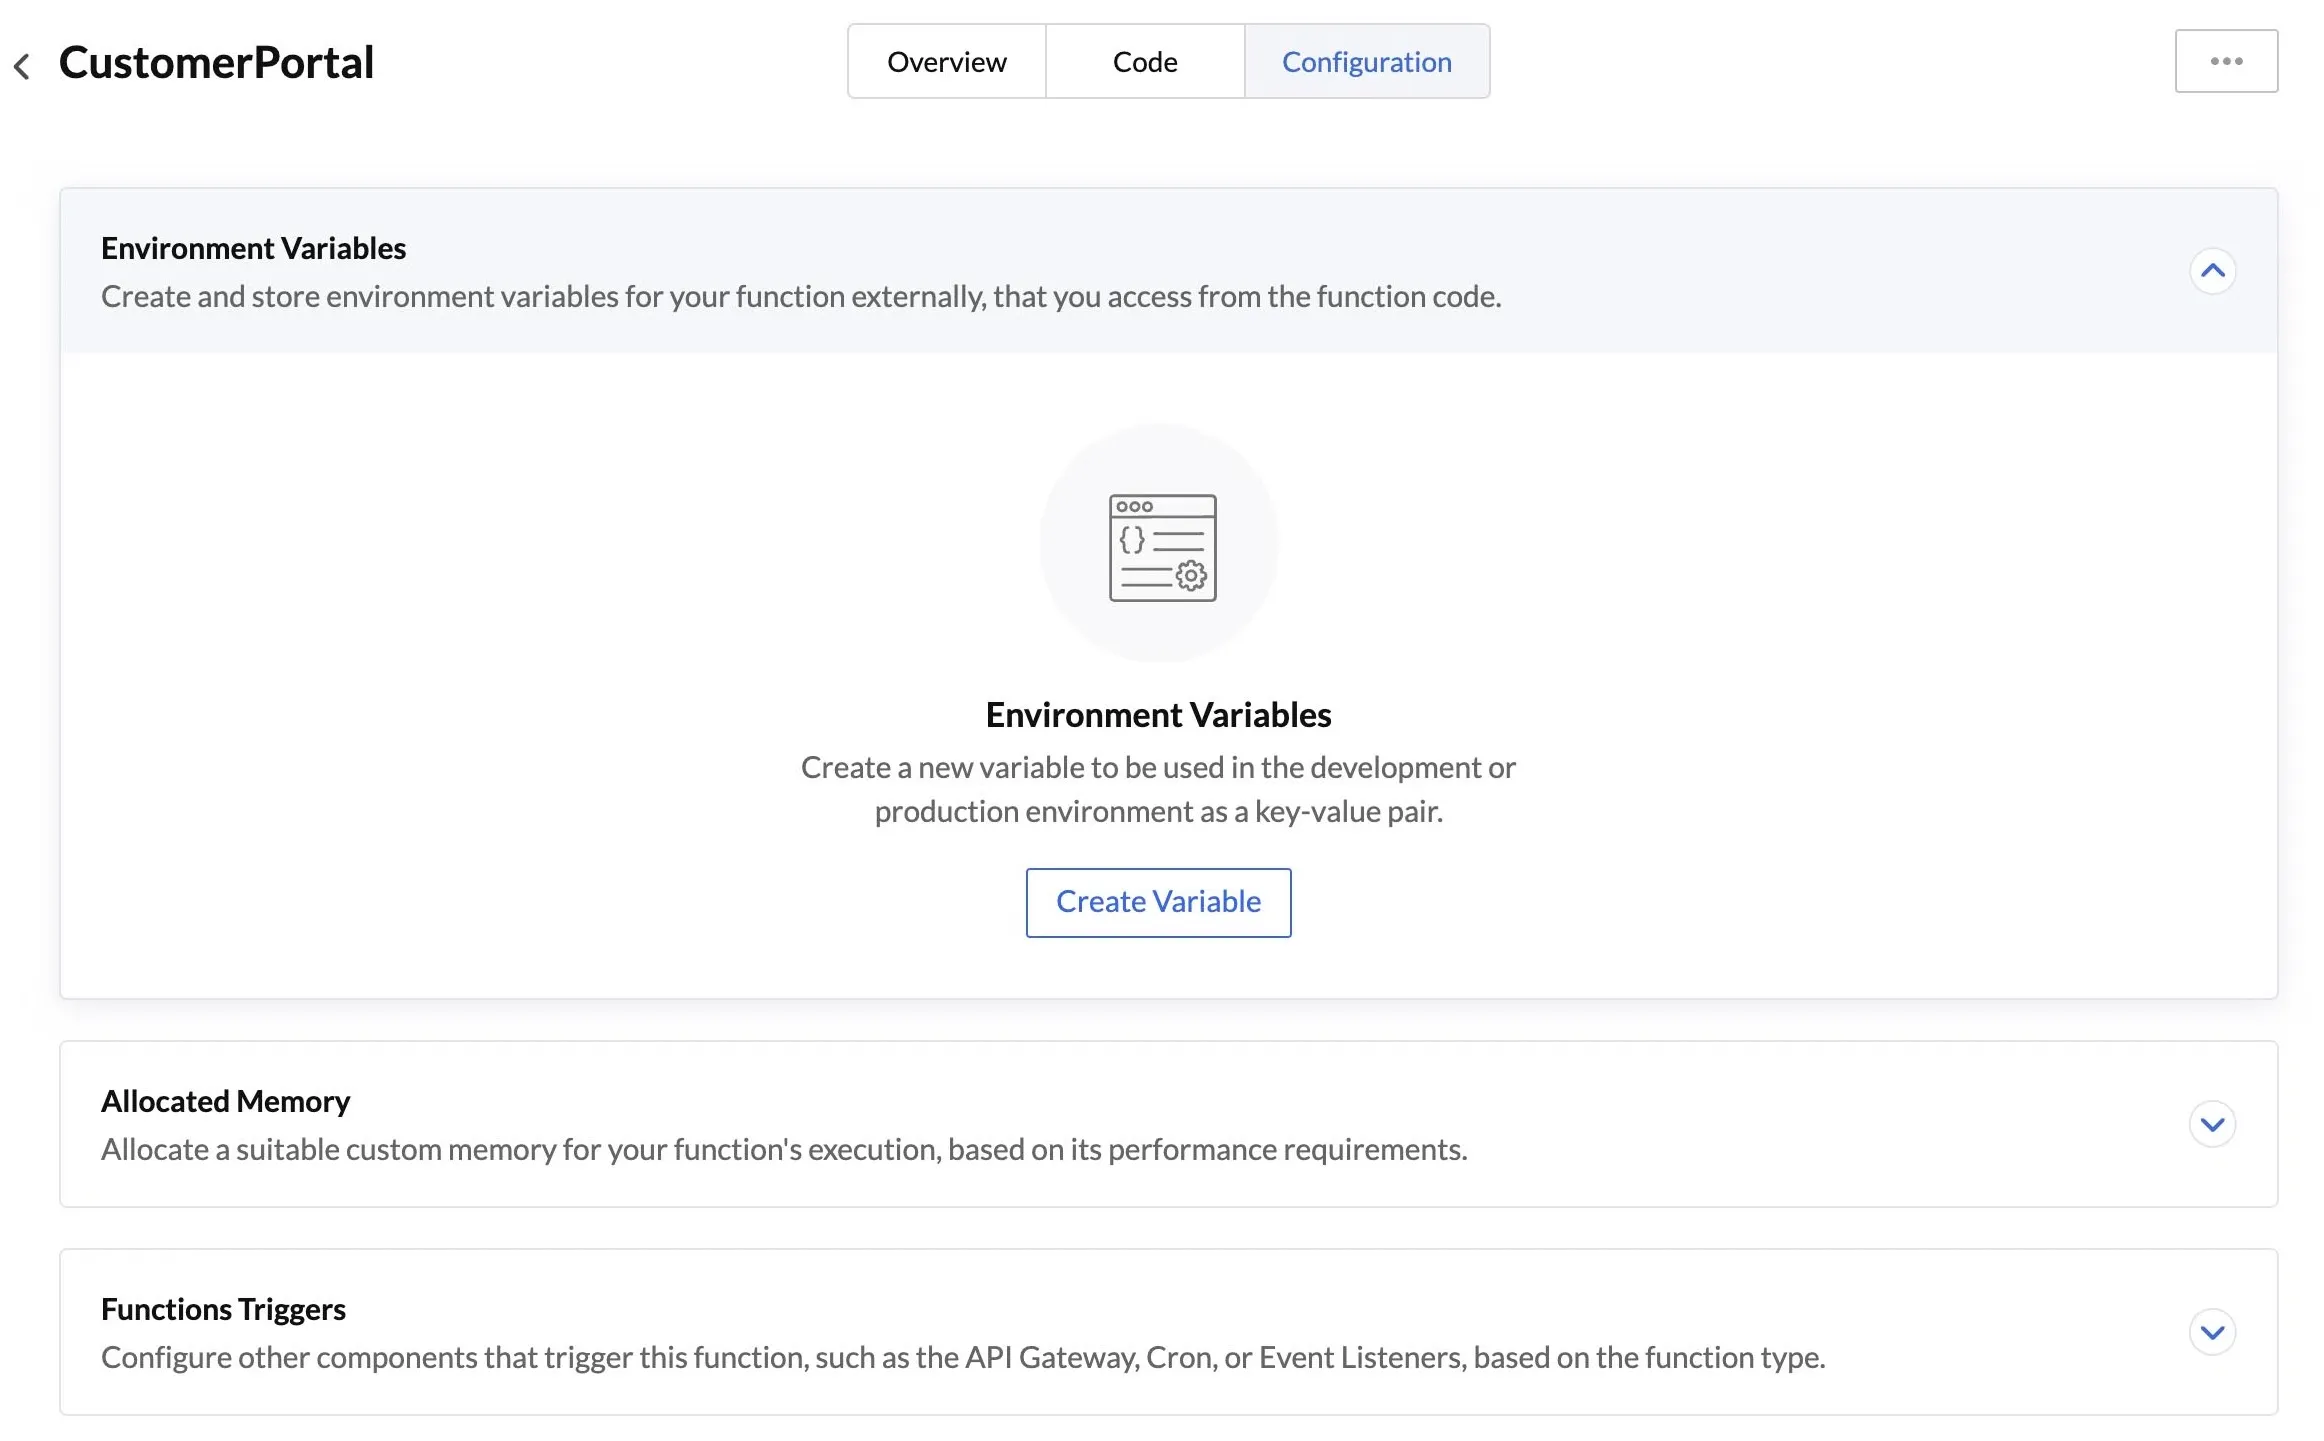
Task: Click the 'Allocate a suitable custom memory' description
Action: [x=784, y=1149]
